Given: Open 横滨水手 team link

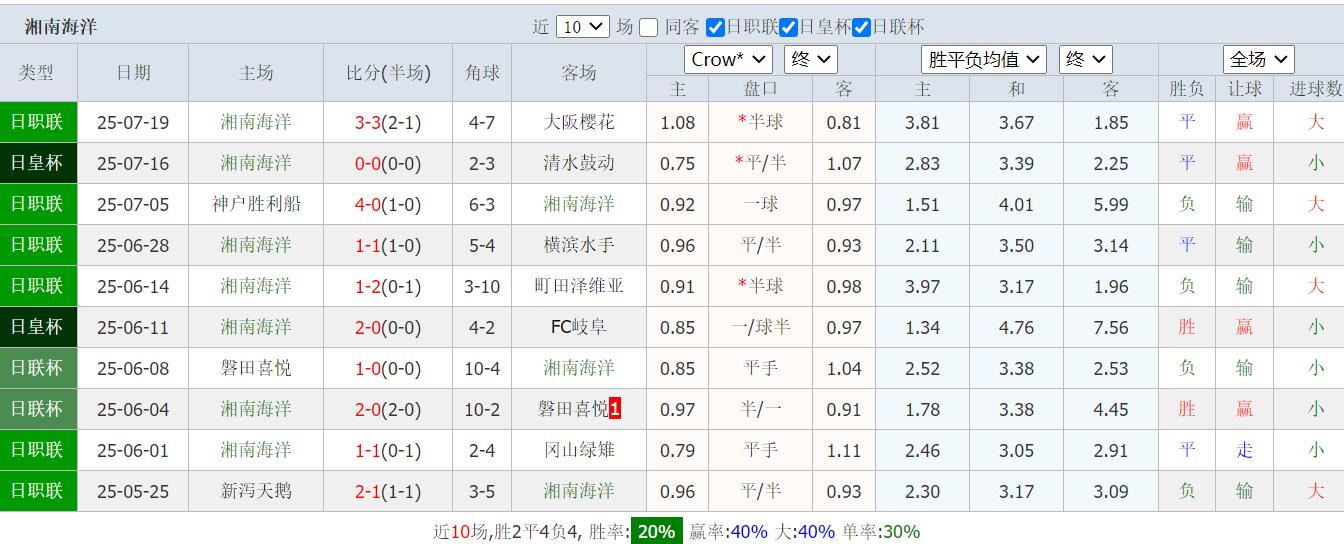Looking at the screenshot, I should [x=579, y=245].
